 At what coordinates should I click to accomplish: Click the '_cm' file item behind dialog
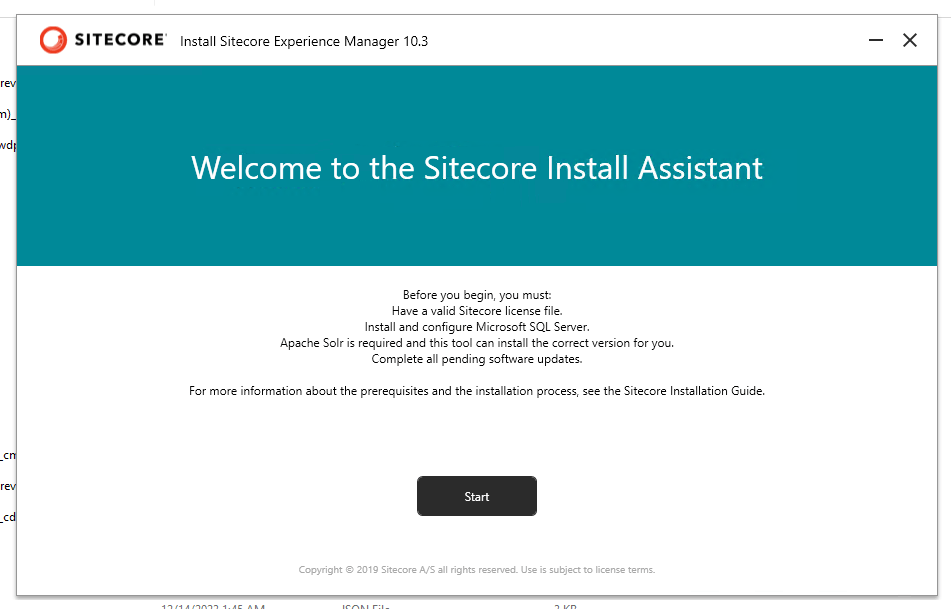[x=7, y=455]
